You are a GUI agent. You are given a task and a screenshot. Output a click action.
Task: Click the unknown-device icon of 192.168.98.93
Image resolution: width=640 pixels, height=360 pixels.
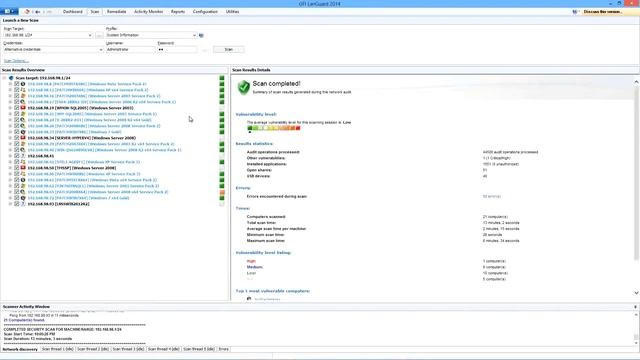point(23,204)
